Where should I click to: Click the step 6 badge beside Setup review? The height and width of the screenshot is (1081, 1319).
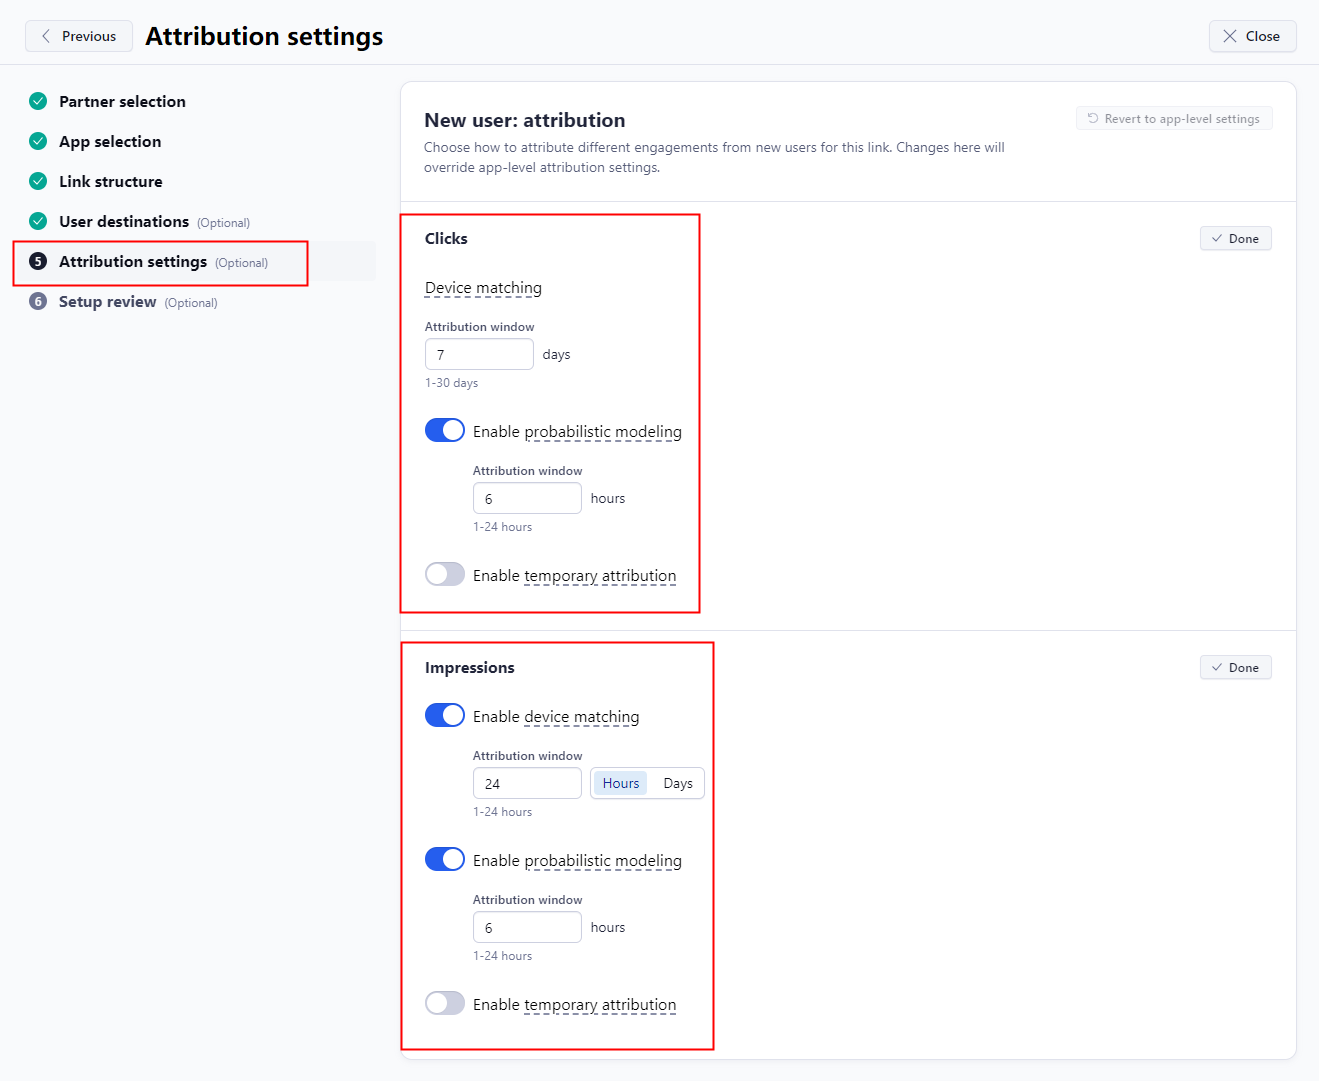37,301
